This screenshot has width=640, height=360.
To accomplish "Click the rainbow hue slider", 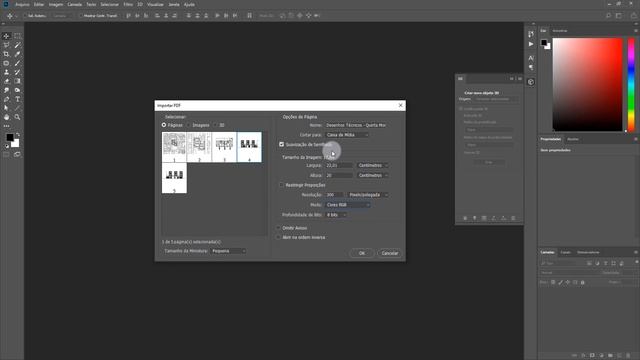I will 631,85.
